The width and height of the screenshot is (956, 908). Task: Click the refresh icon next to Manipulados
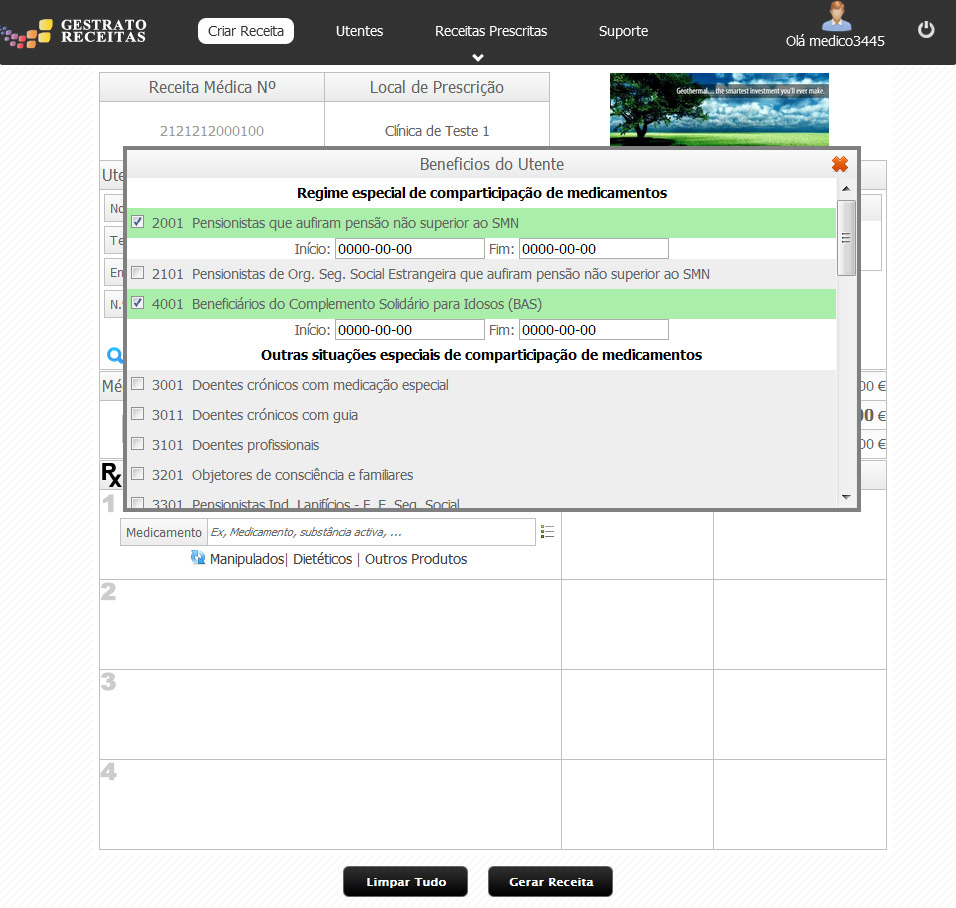click(198, 558)
